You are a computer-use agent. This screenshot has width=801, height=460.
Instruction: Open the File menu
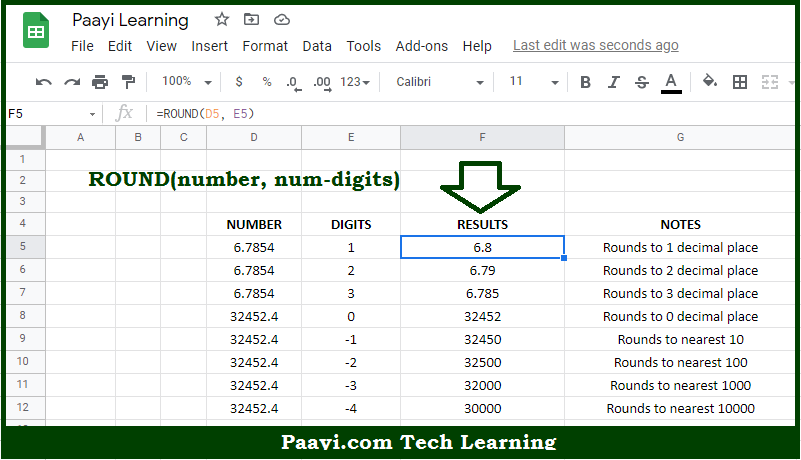(x=82, y=46)
